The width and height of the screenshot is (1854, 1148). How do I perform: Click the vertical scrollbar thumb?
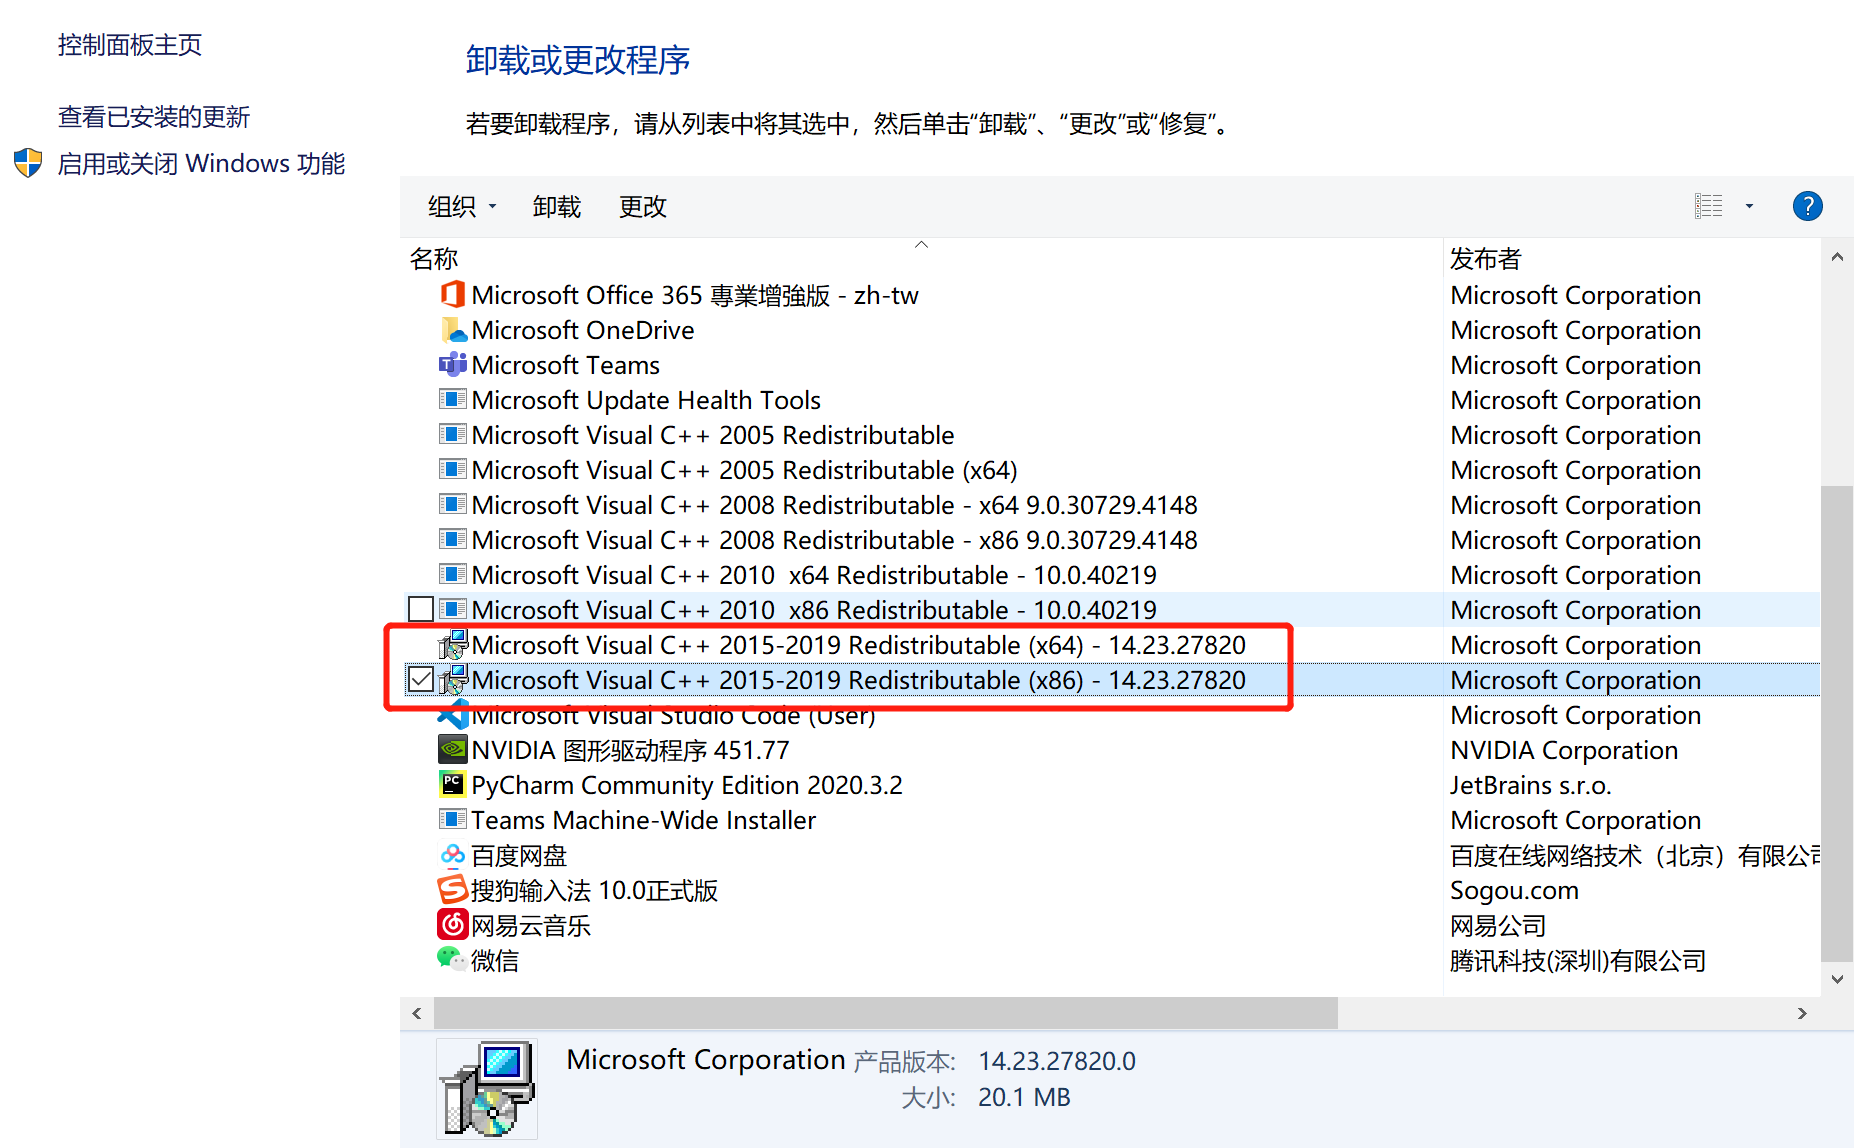(1837, 723)
